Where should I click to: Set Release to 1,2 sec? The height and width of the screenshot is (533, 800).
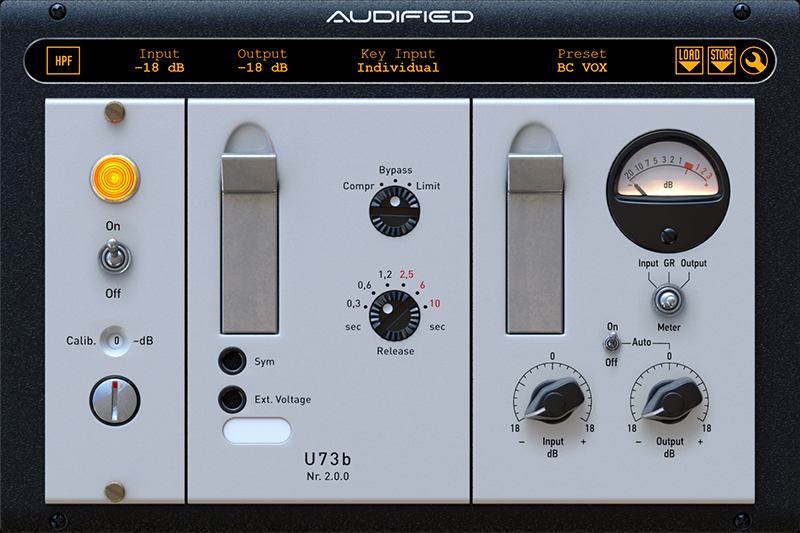point(385,274)
